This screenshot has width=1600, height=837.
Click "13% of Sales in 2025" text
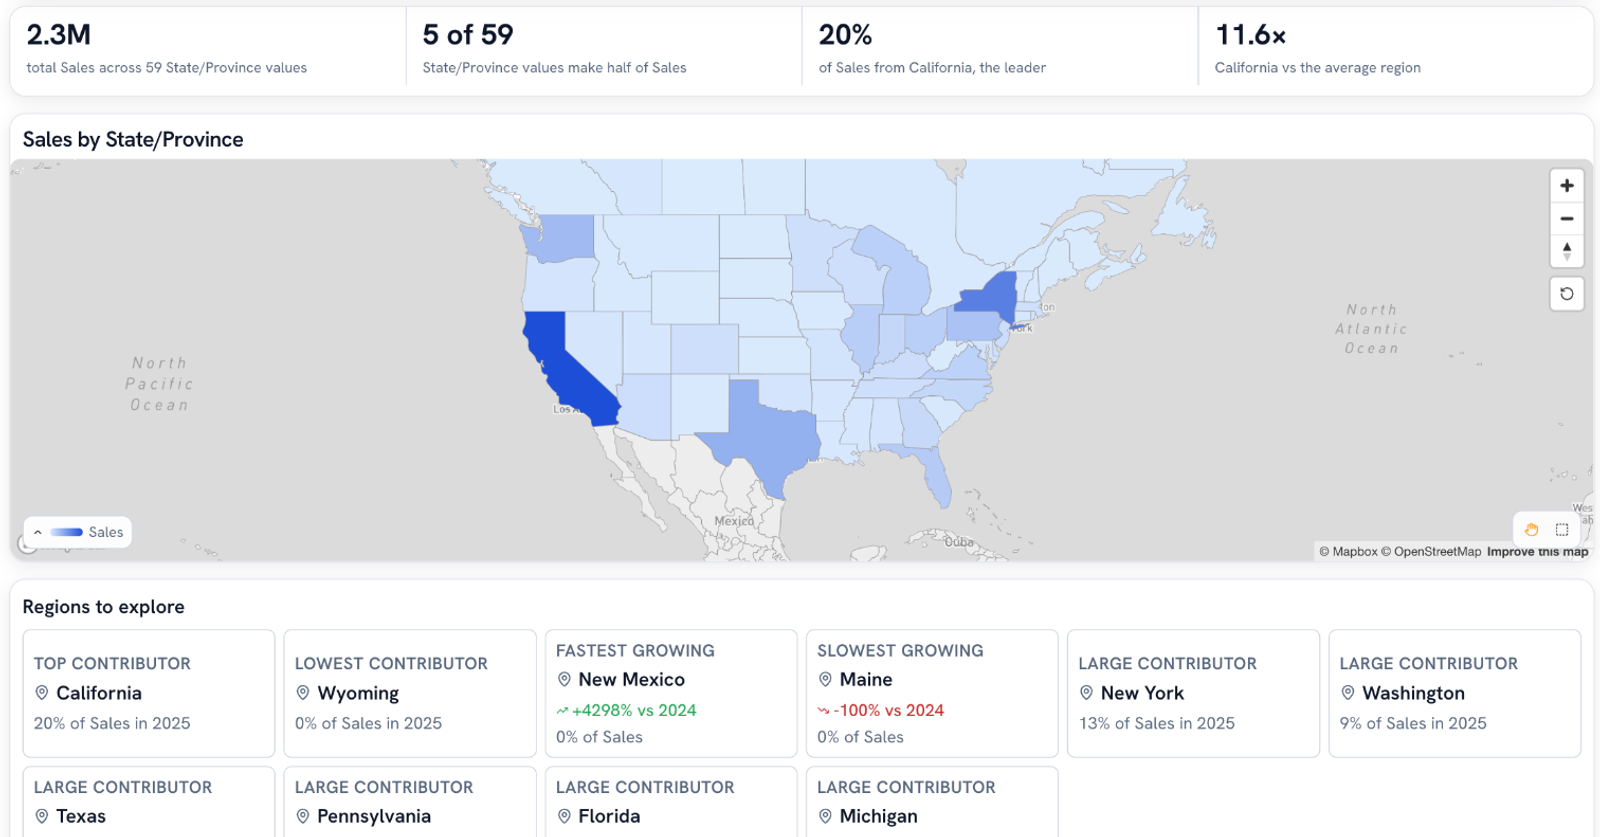pyautogui.click(x=1157, y=723)
